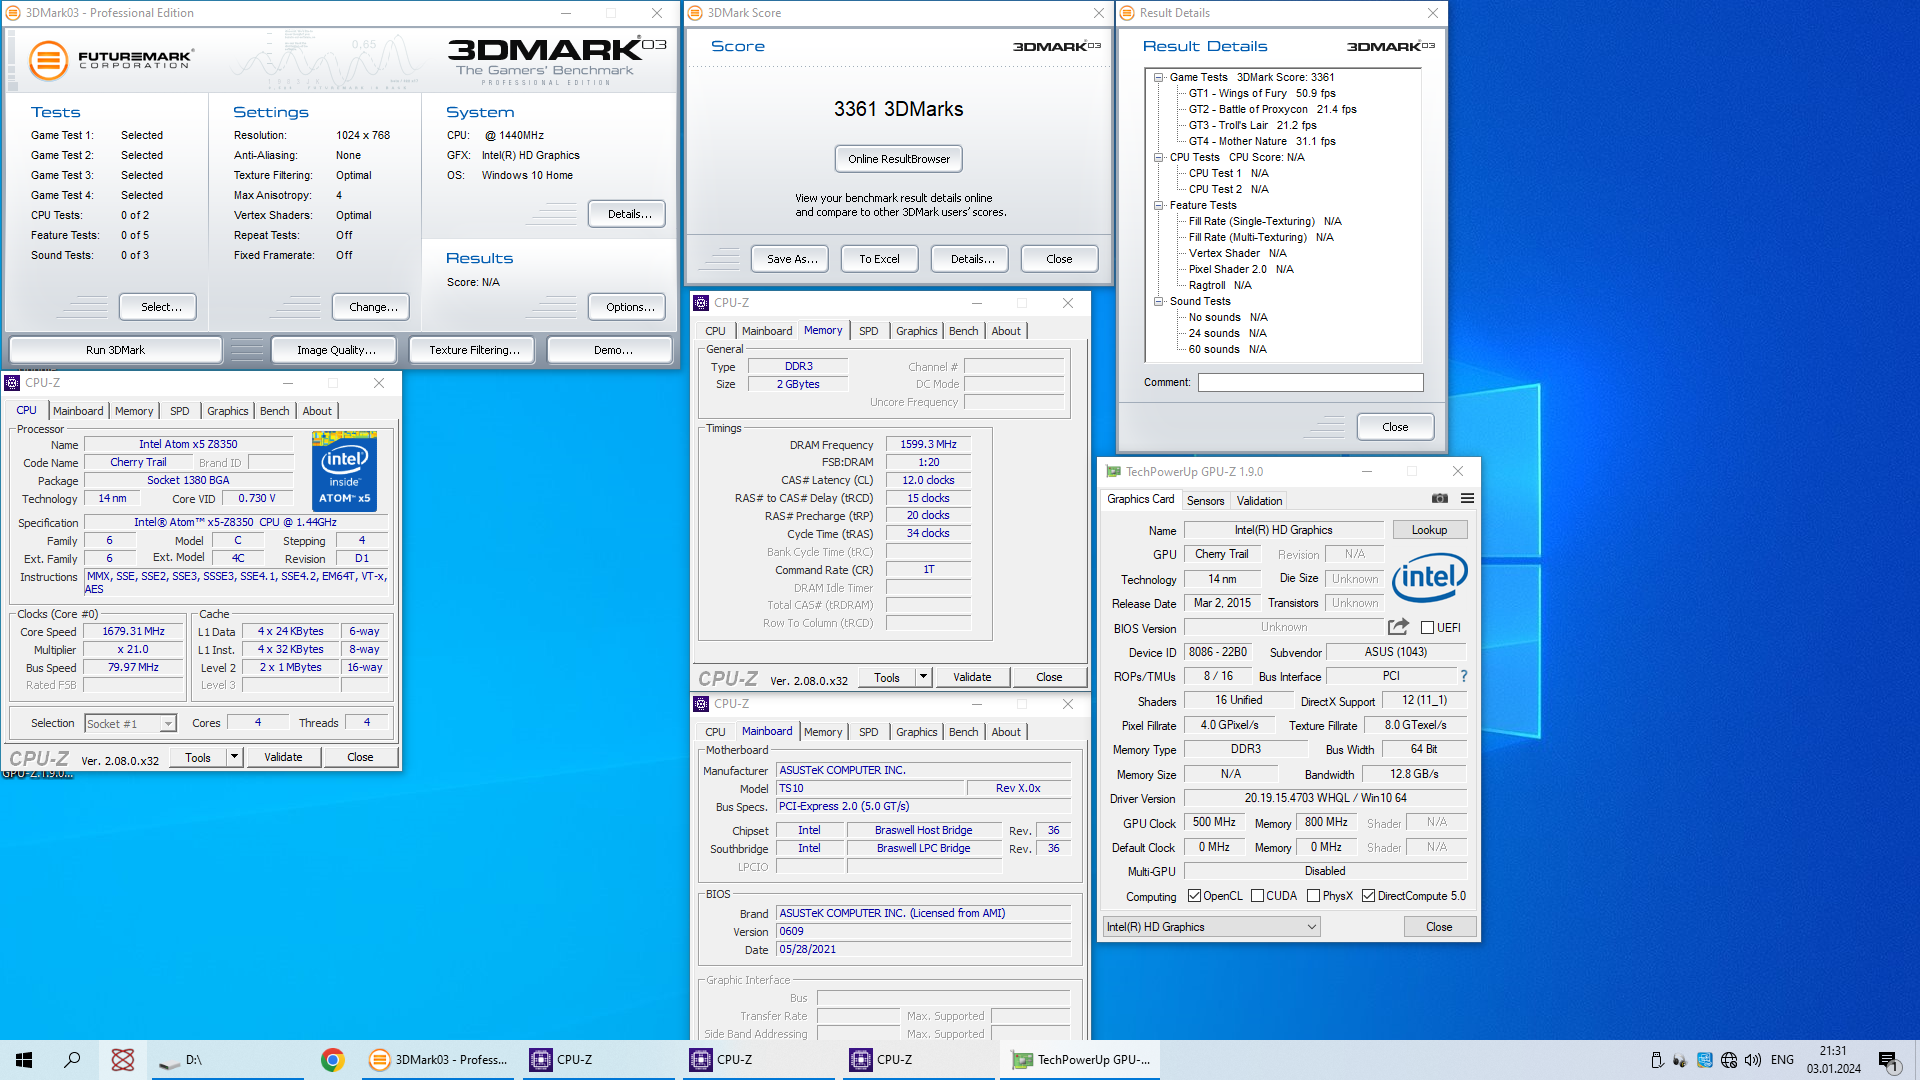Open Mainboard tab in CPU-Z CPU window
Viewport: 1920px width, 1080px height.
coord(78,411)
